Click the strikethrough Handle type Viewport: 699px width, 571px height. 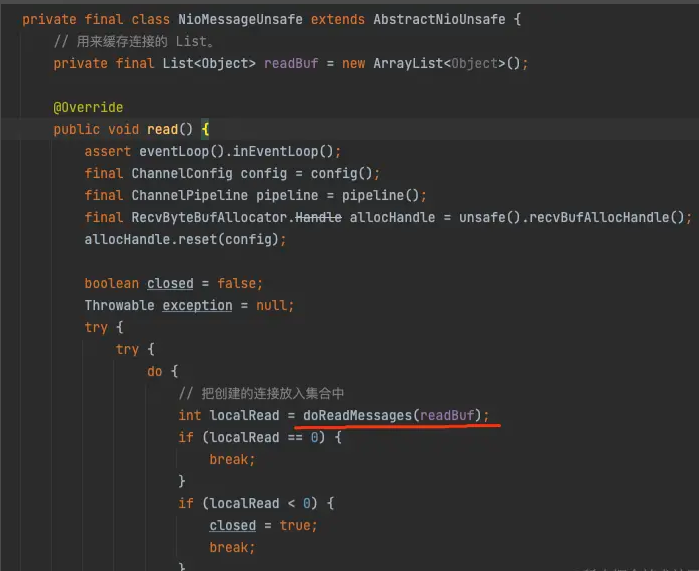(318, 218)
